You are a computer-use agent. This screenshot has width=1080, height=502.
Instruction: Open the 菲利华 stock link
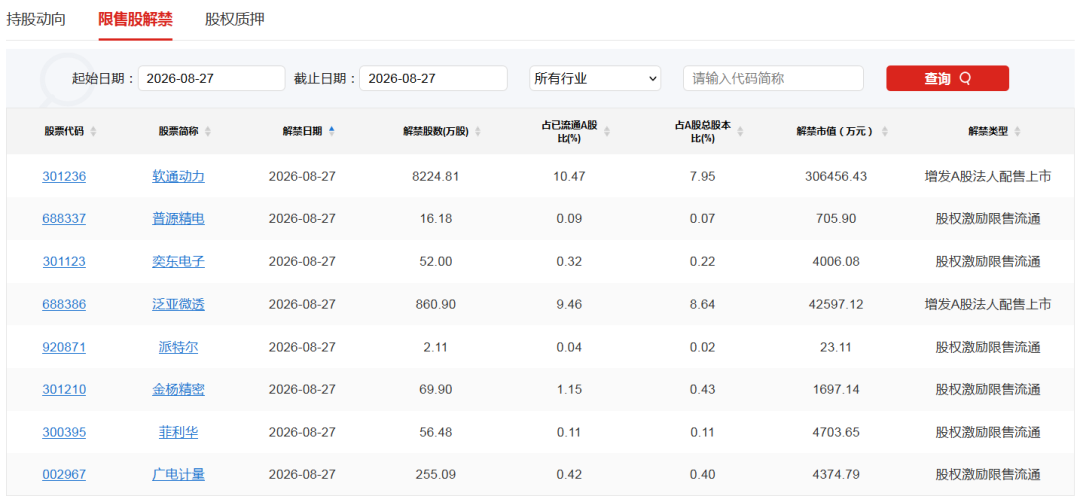[x=178, y=432]
